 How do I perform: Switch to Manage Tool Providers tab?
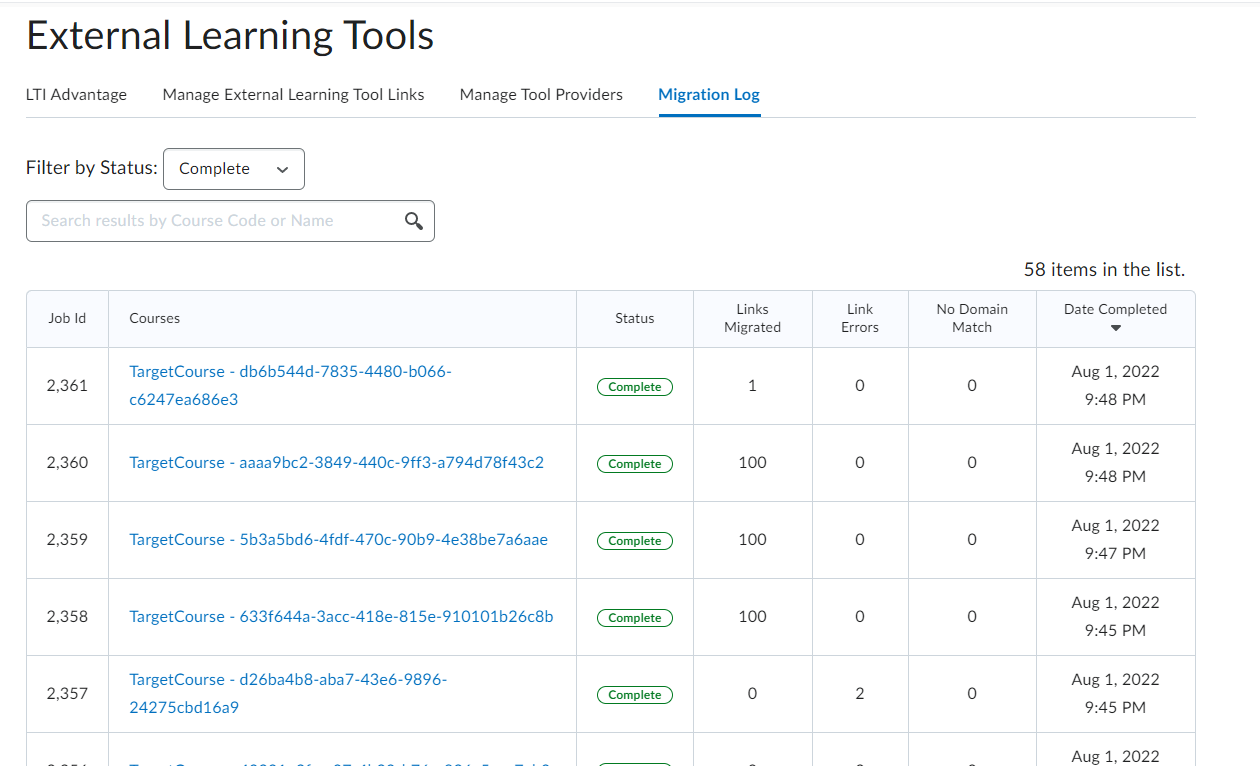click(x=541, y=95)
